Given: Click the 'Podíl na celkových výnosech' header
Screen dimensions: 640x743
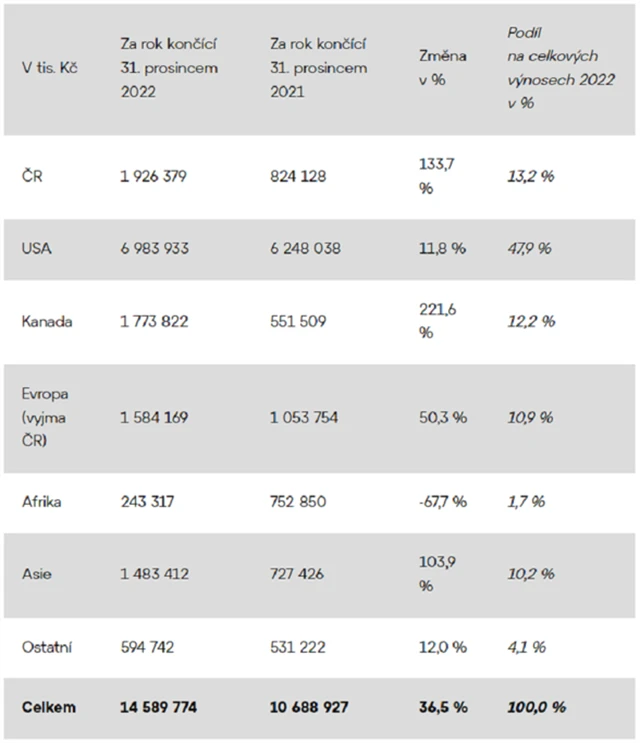Looking at the screenshot, I should click(x=553, y=68).
